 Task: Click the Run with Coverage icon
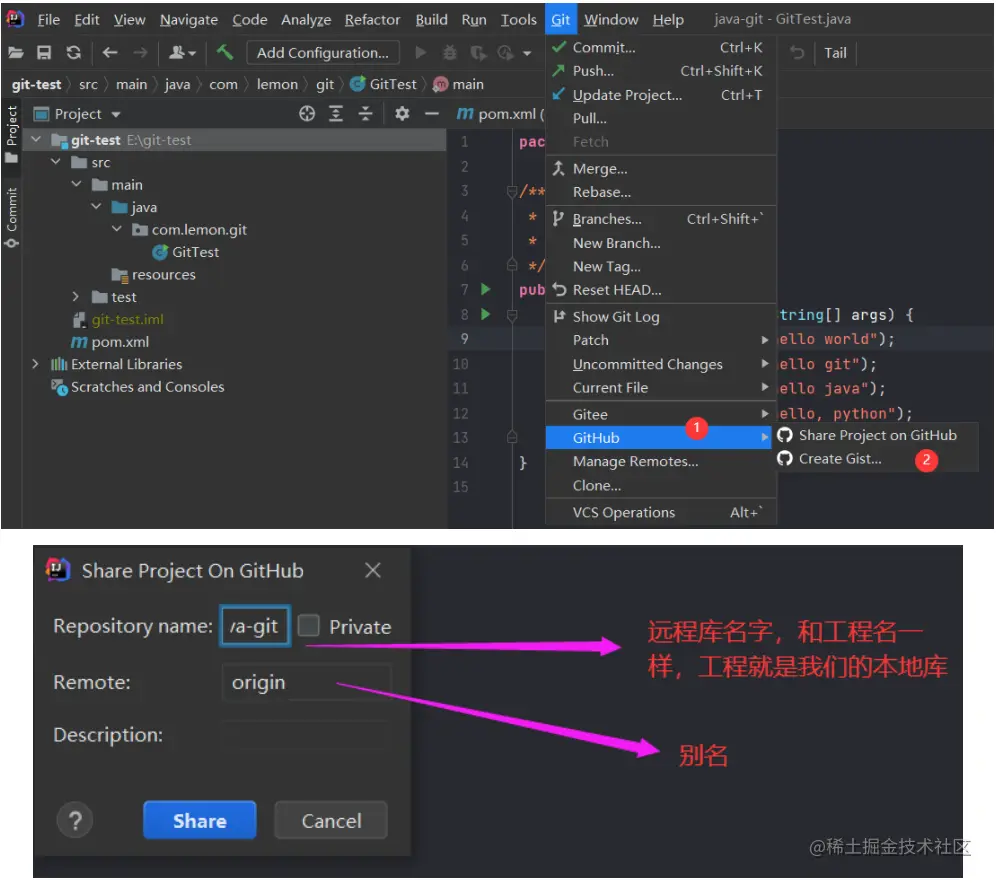pyautogui.click(x=478, y=53)
